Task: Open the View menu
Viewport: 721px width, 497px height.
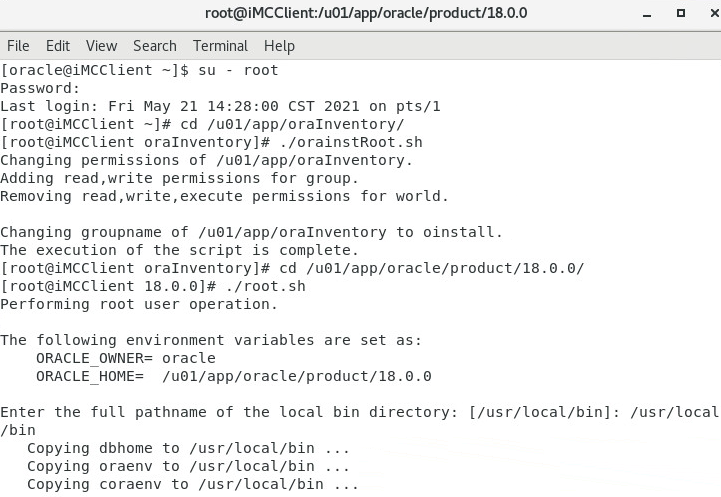Action: click(101, 46)
